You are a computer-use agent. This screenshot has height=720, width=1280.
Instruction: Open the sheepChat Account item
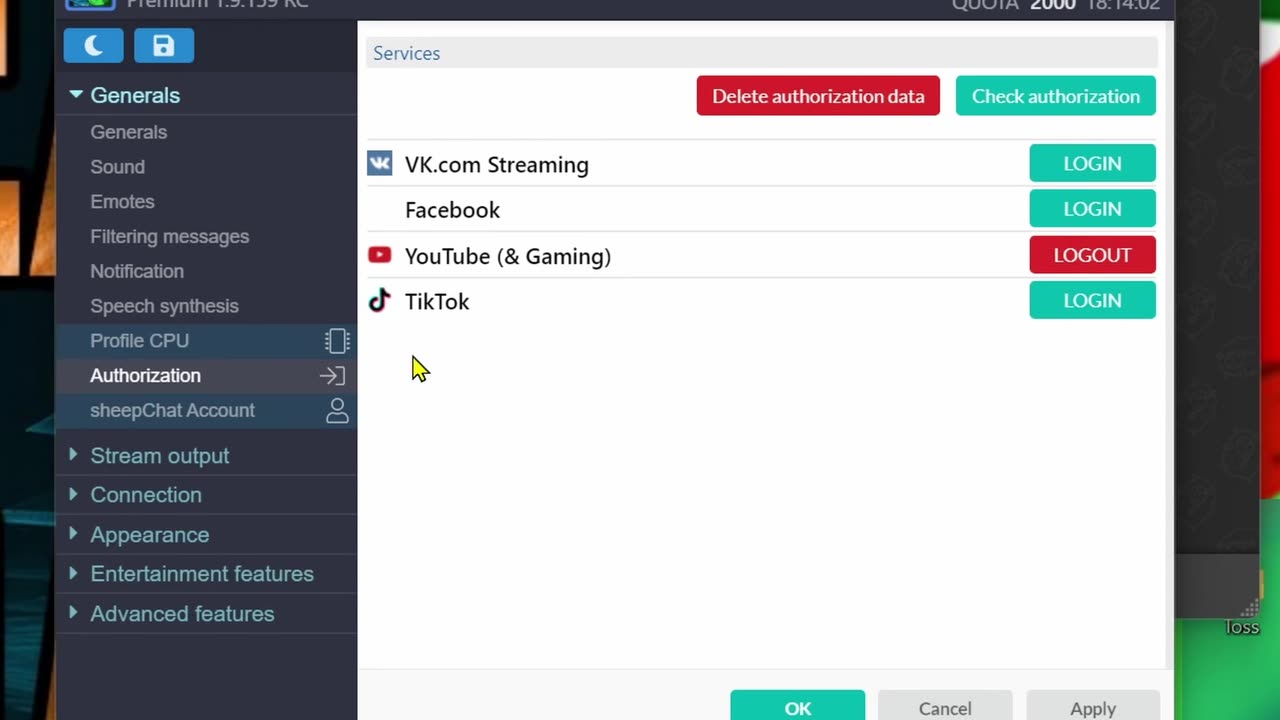pyautogui.click(x=206, y=411)
